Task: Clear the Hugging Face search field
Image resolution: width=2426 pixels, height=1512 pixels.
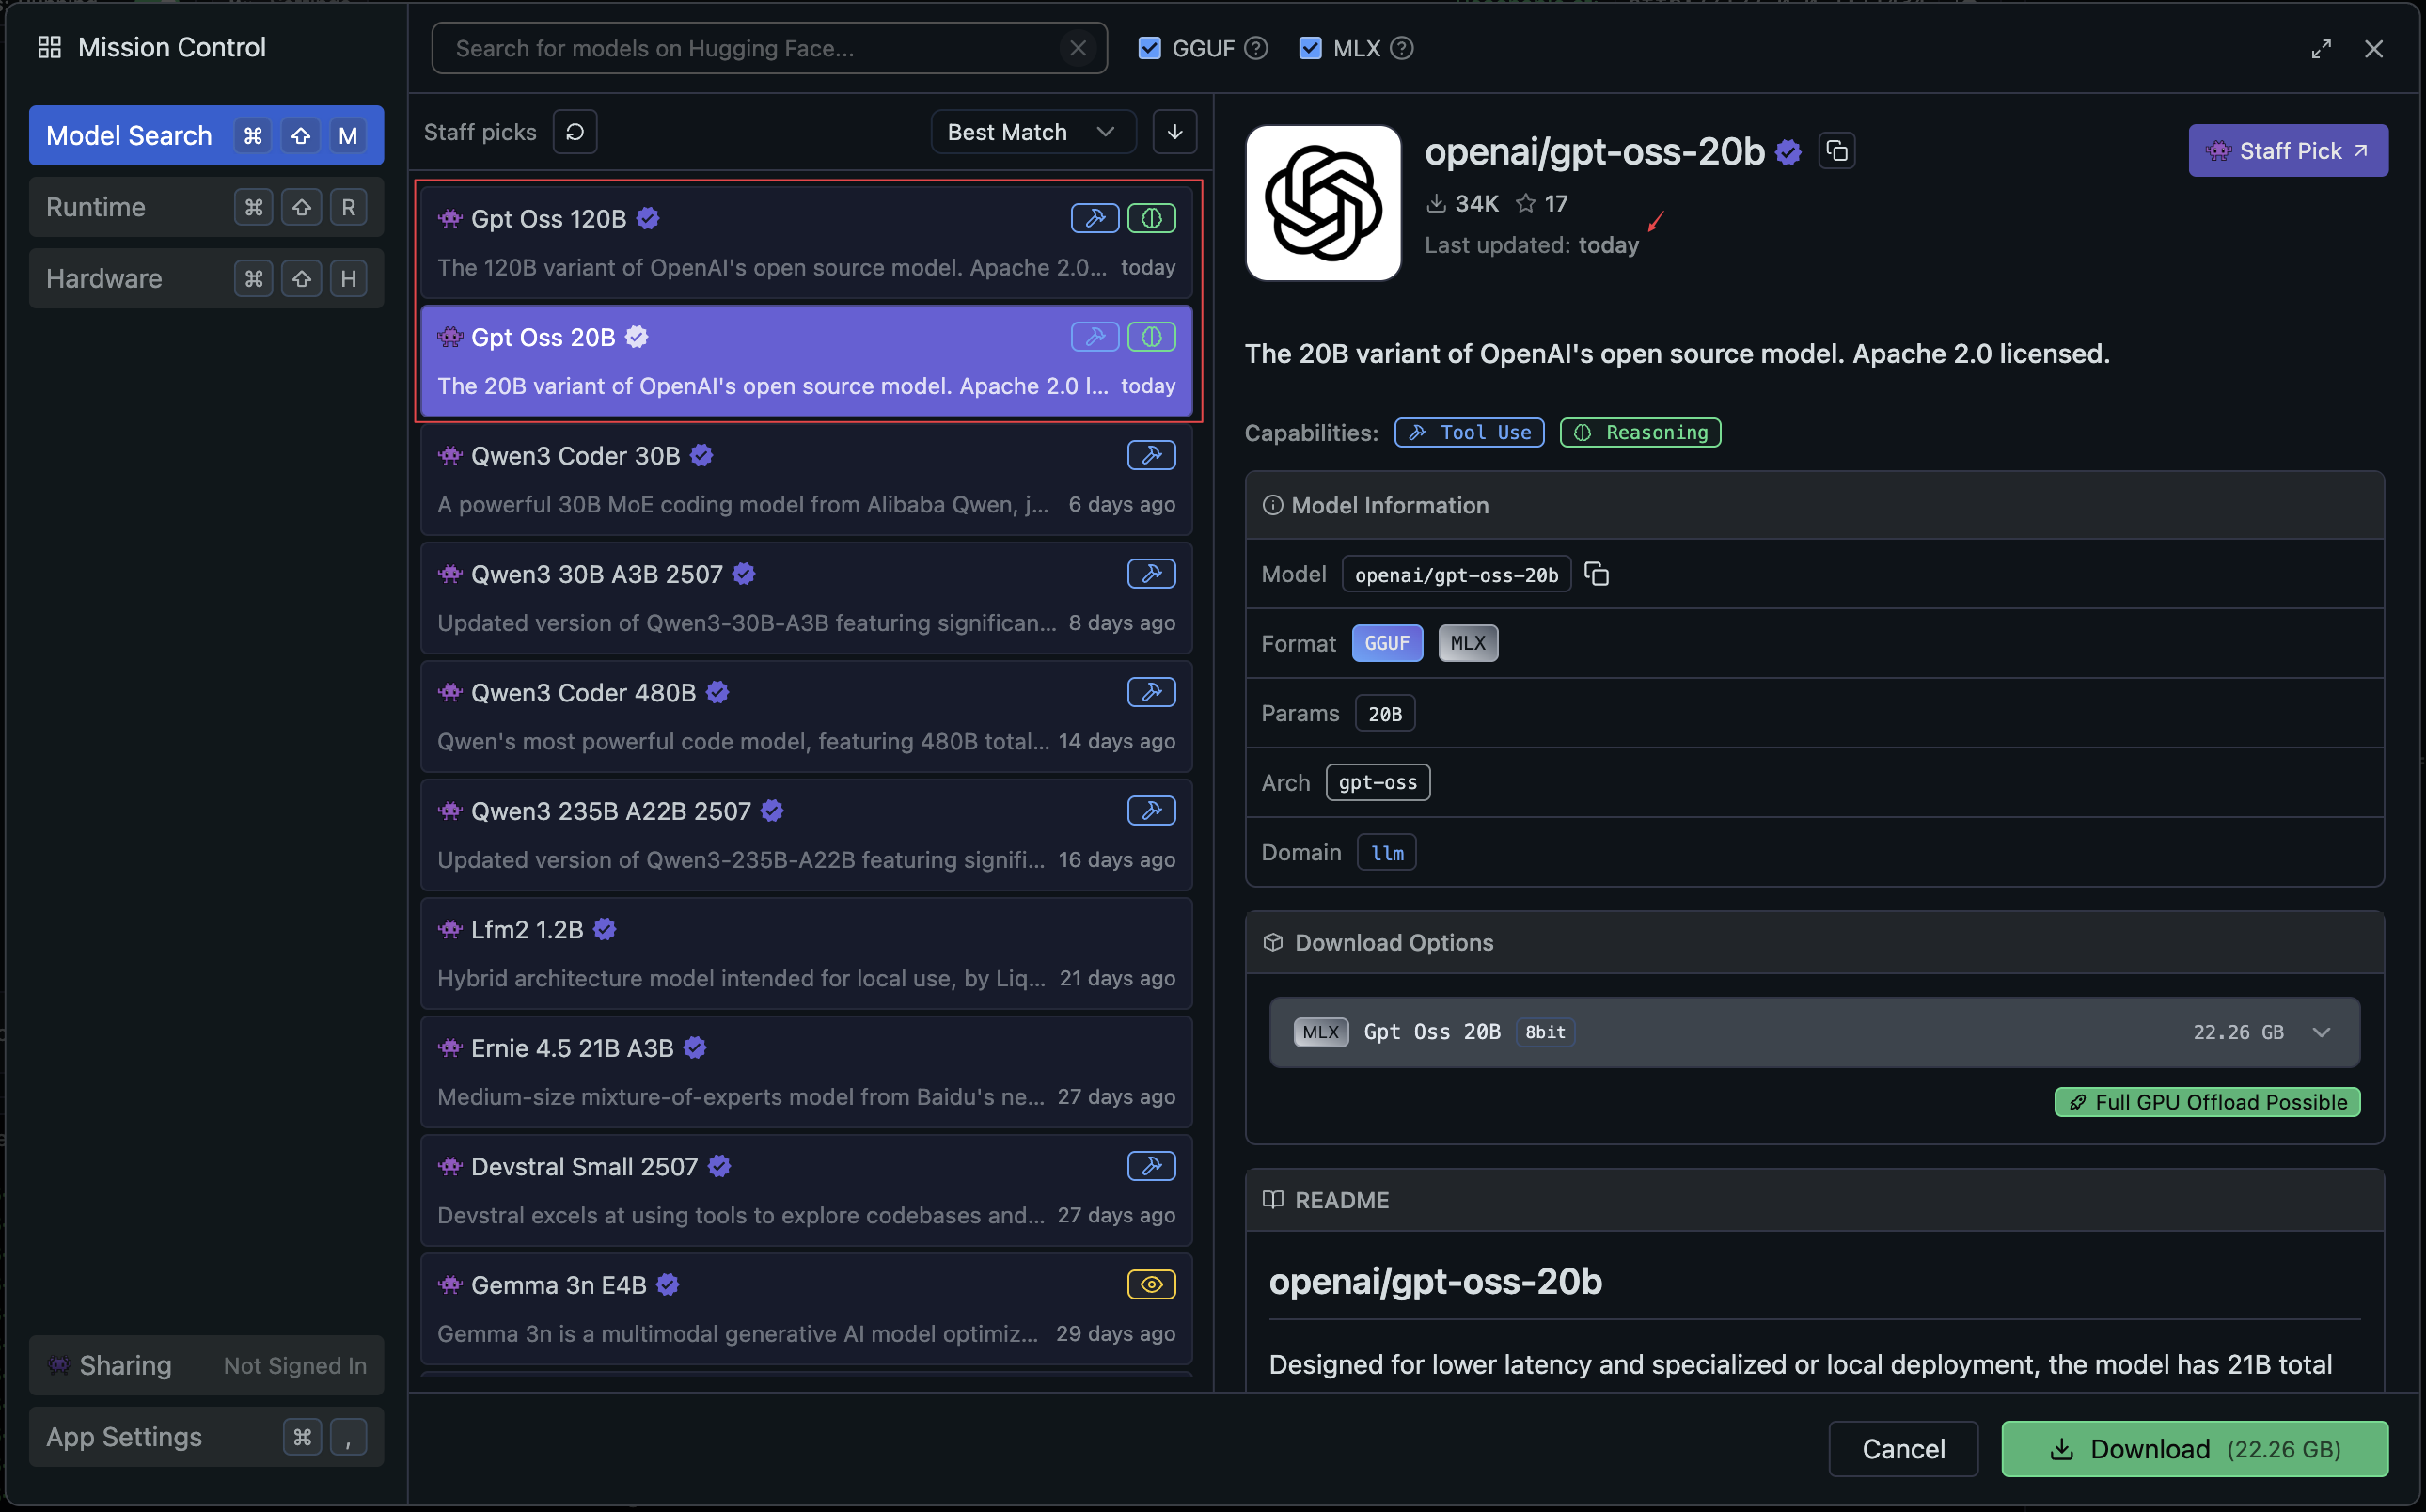Action: pyautogui.click(x=1077, y=48)
